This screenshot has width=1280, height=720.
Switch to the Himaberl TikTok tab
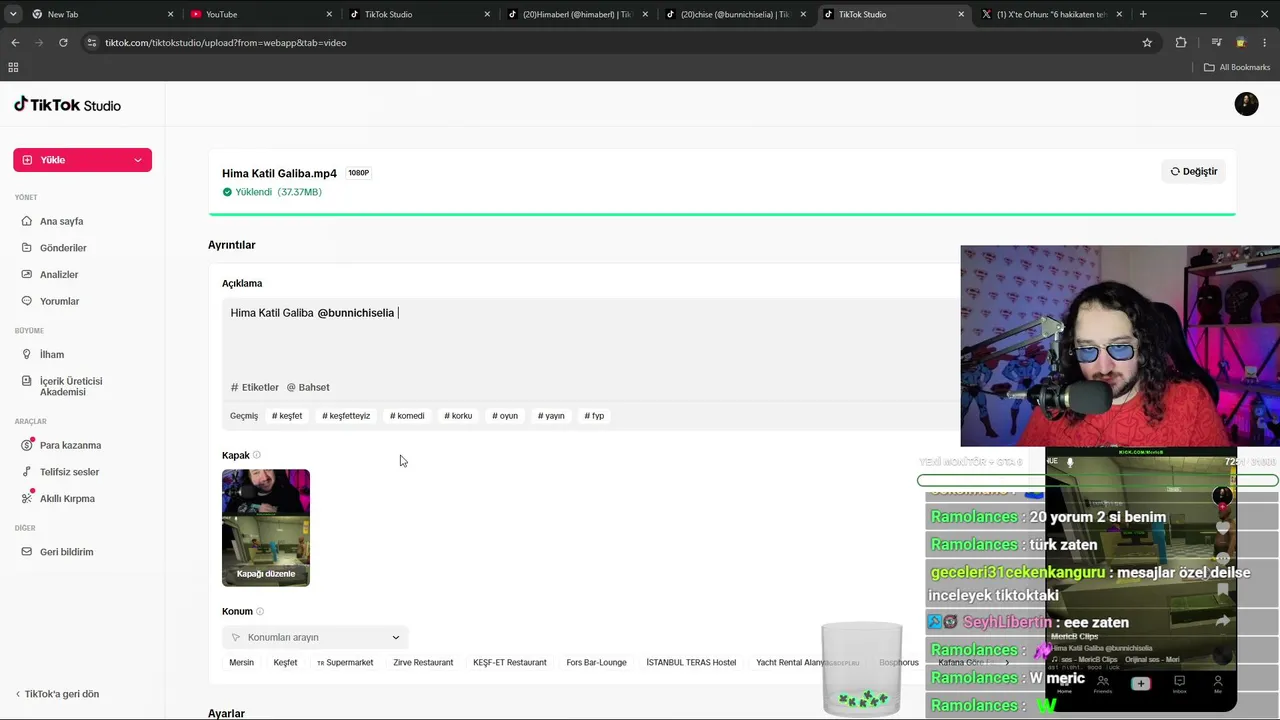point(577,14)
